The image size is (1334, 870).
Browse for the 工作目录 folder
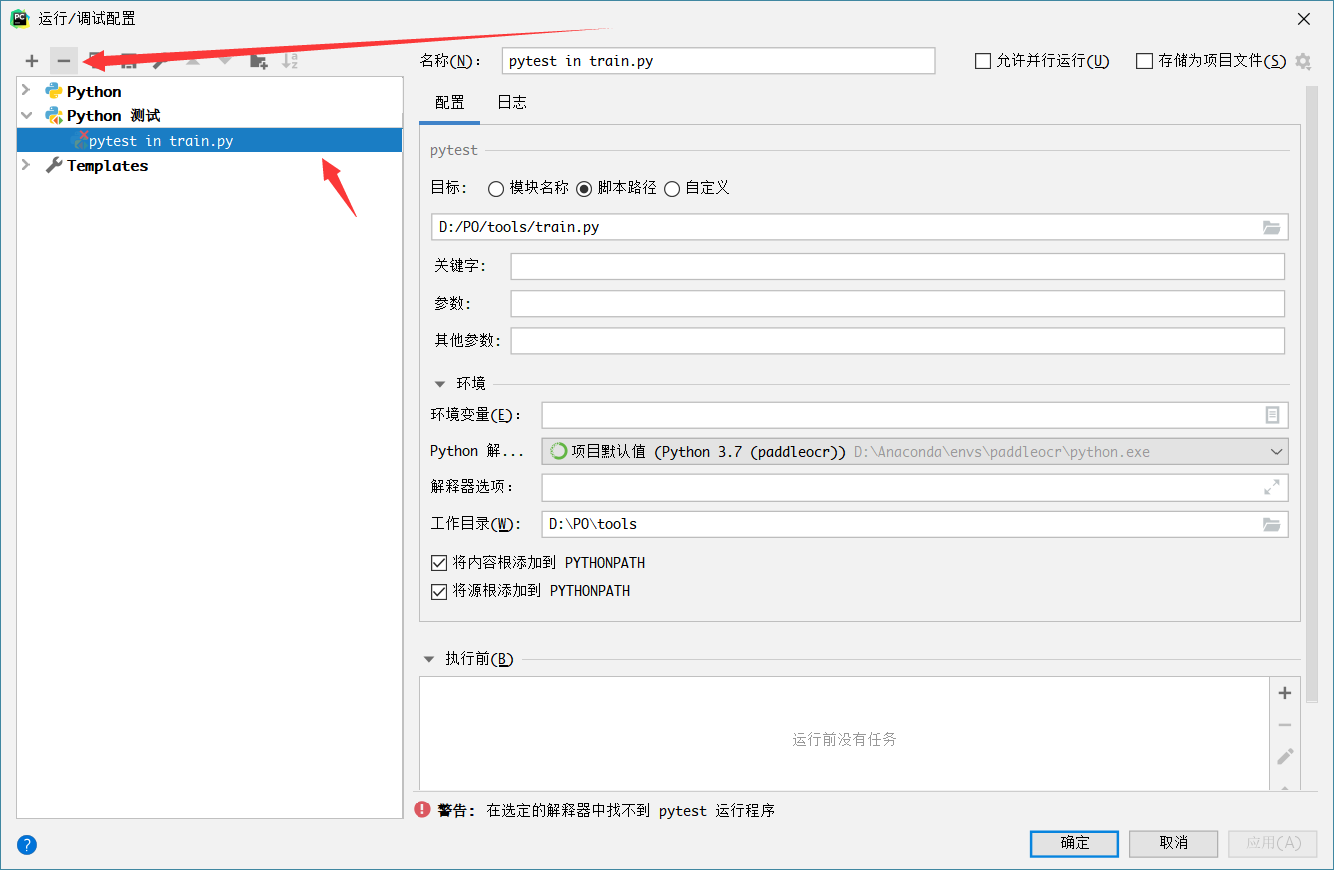tap(1271, 524)
